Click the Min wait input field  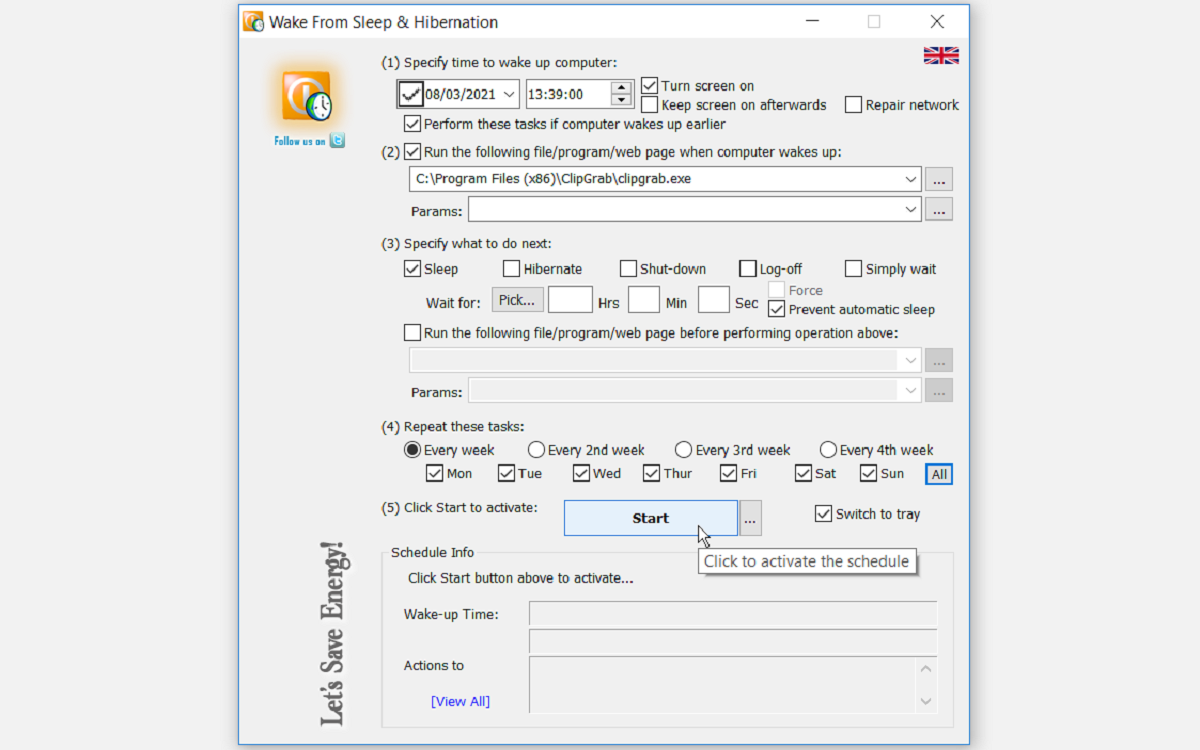tap(644, 300)
